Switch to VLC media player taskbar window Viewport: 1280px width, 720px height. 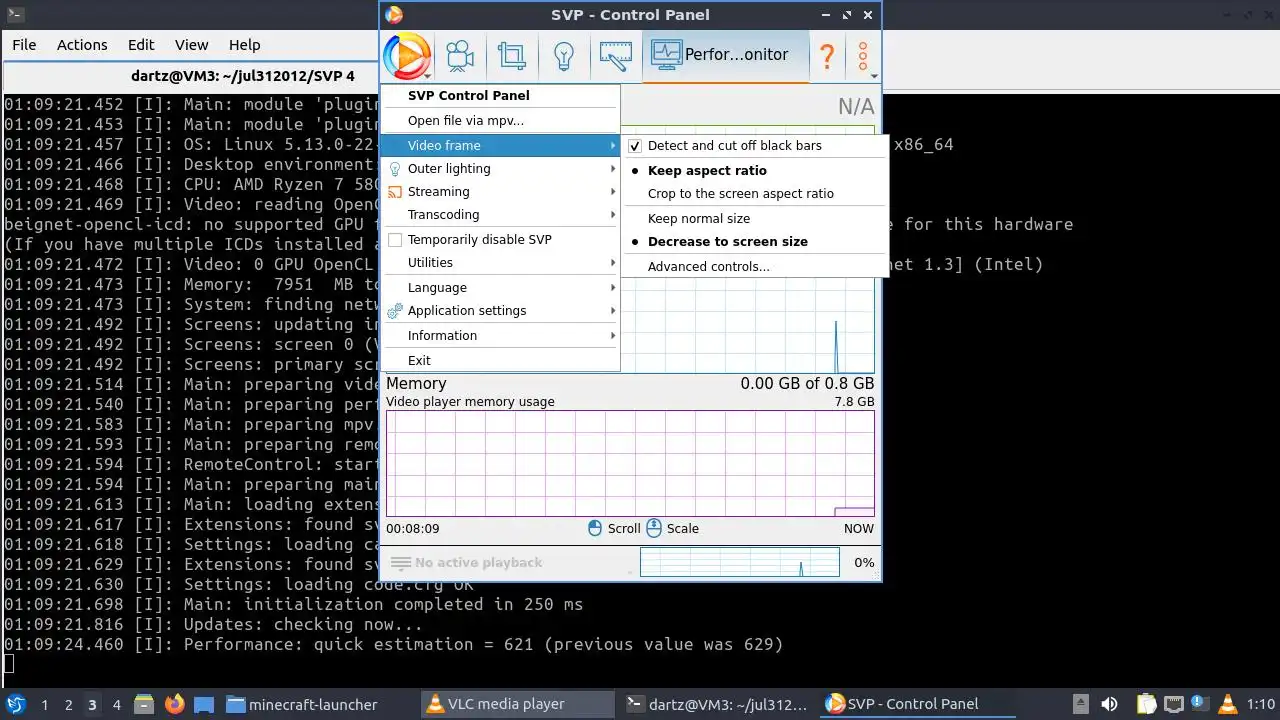click(516, 704)
